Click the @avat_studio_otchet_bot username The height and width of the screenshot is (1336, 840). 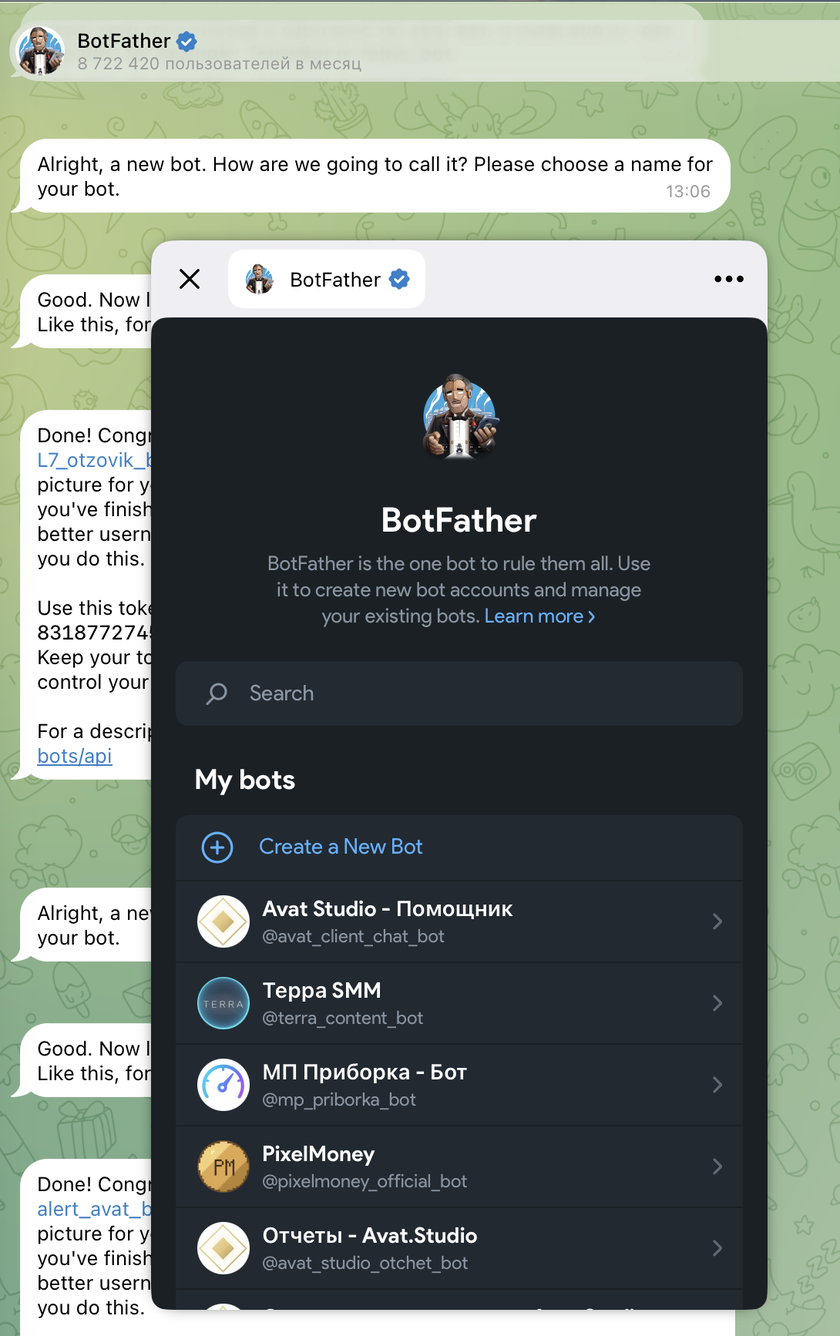[365, 1263]
